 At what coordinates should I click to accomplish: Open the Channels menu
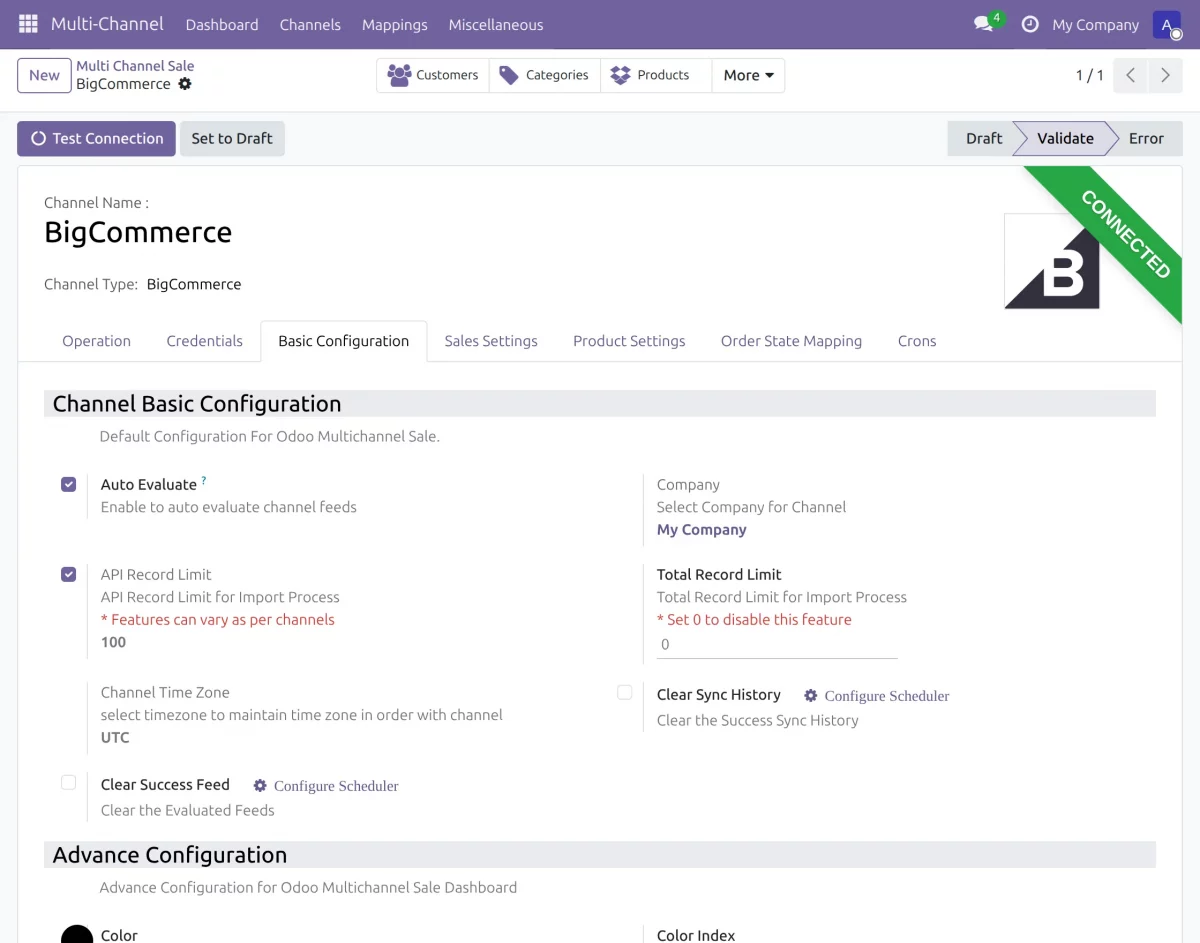pyautogui.click(x=310, y=24)
